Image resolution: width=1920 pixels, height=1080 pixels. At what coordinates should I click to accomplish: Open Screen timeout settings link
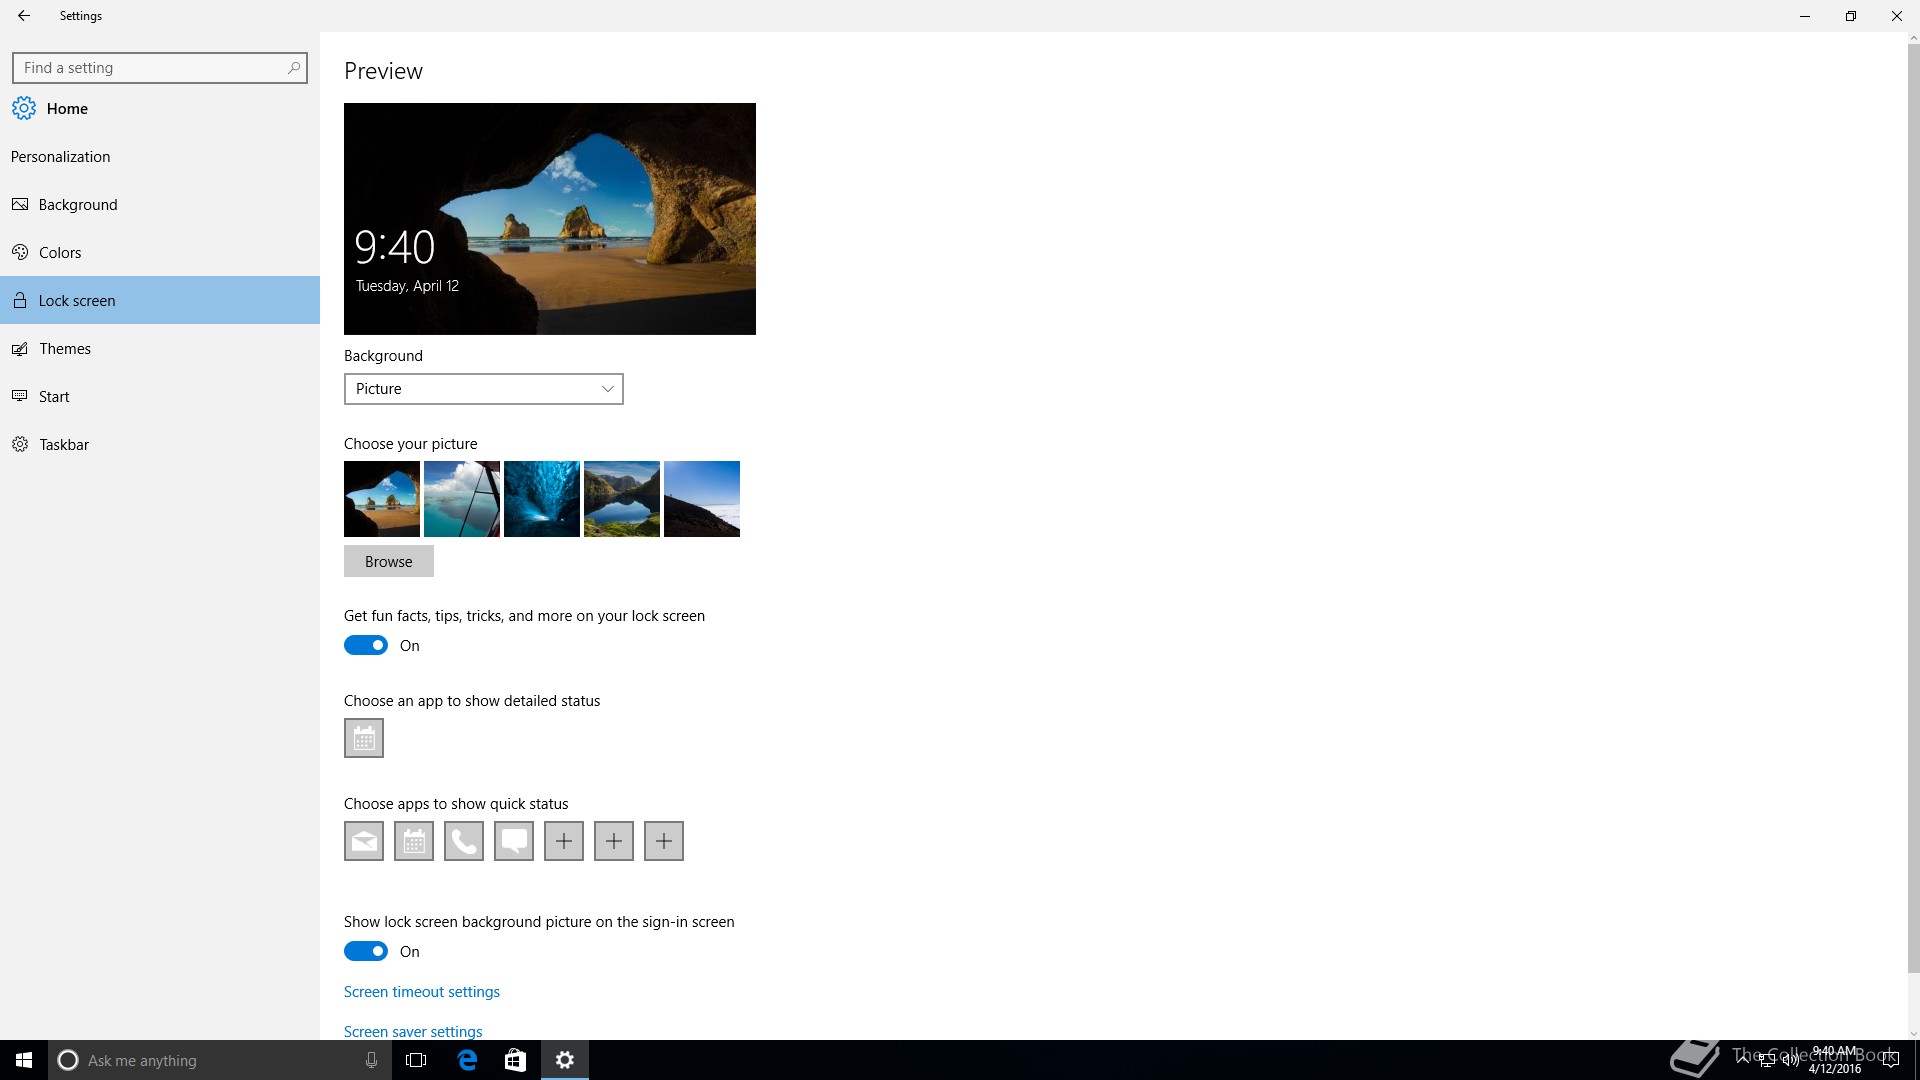point(422,991)
